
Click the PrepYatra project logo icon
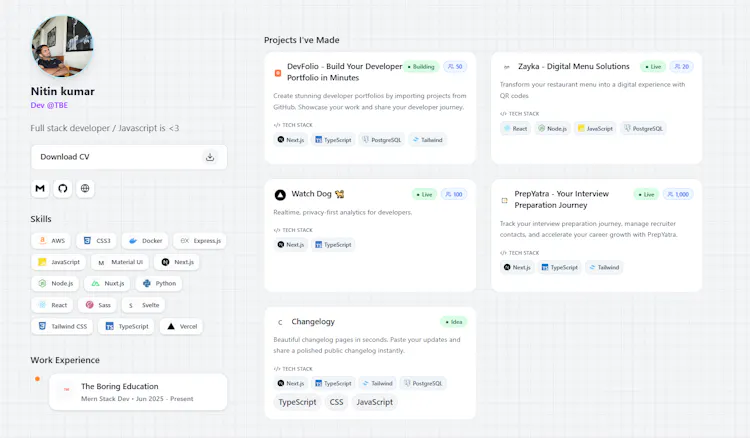504,200
